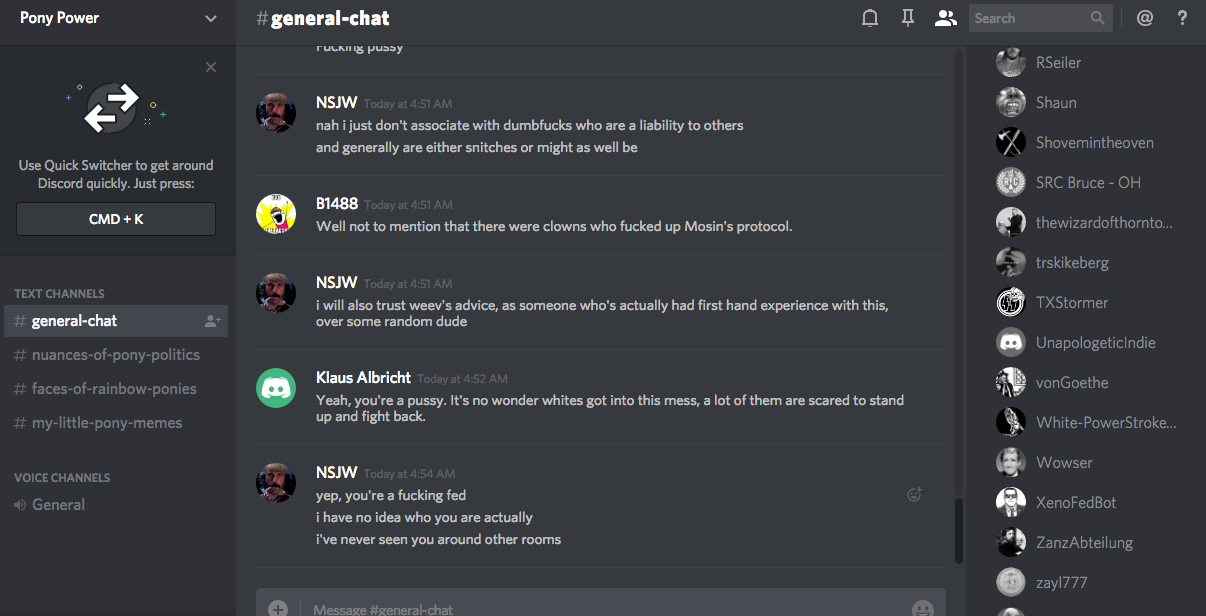Open the emoji picker
1206x616 pixels.
922,608
